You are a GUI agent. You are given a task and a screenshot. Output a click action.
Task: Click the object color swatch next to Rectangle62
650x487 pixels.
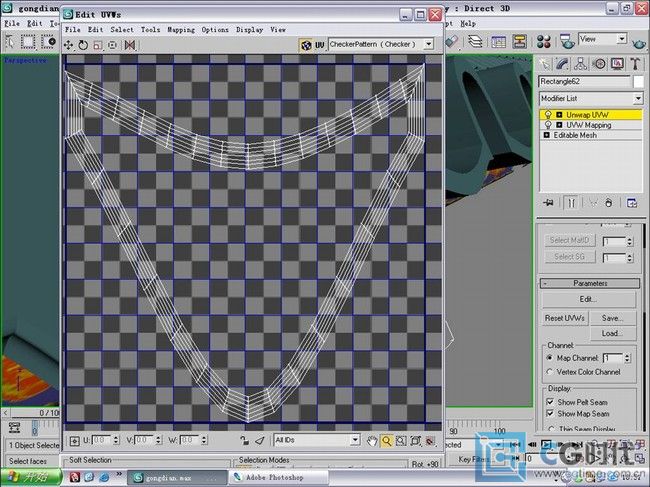point(639,81)
